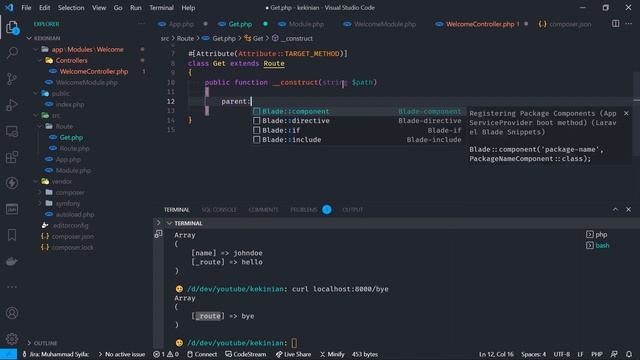Open Explorer views and more actions ellipsis

click(x=141, y=24)
